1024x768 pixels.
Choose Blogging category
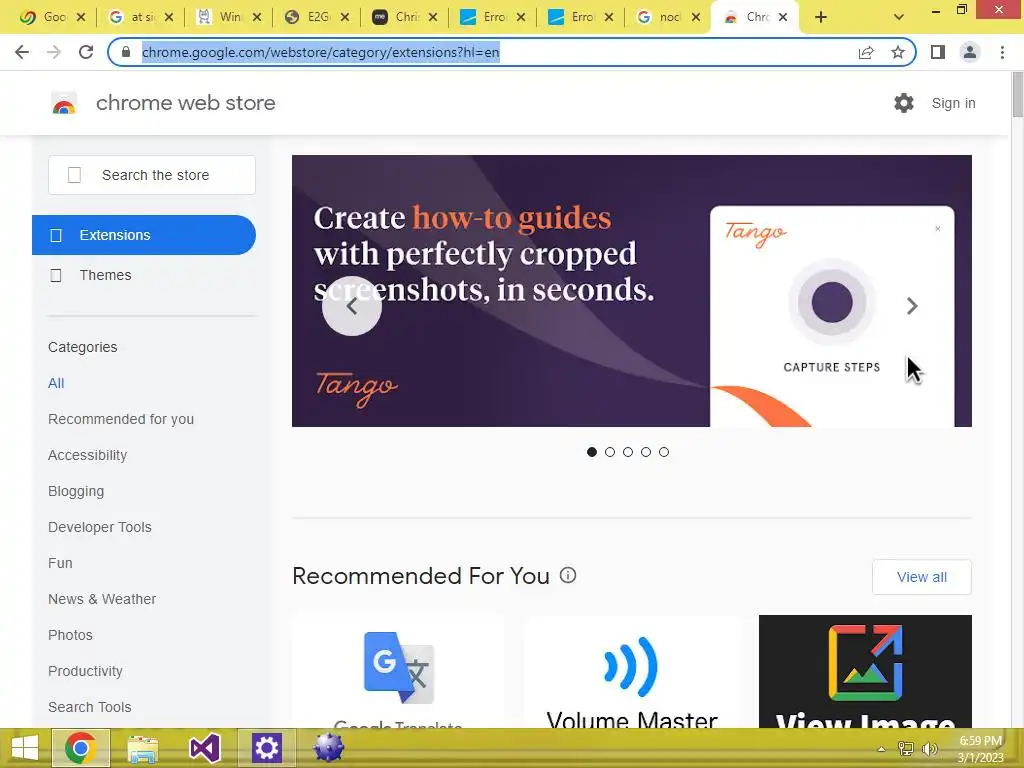[76, 491]
